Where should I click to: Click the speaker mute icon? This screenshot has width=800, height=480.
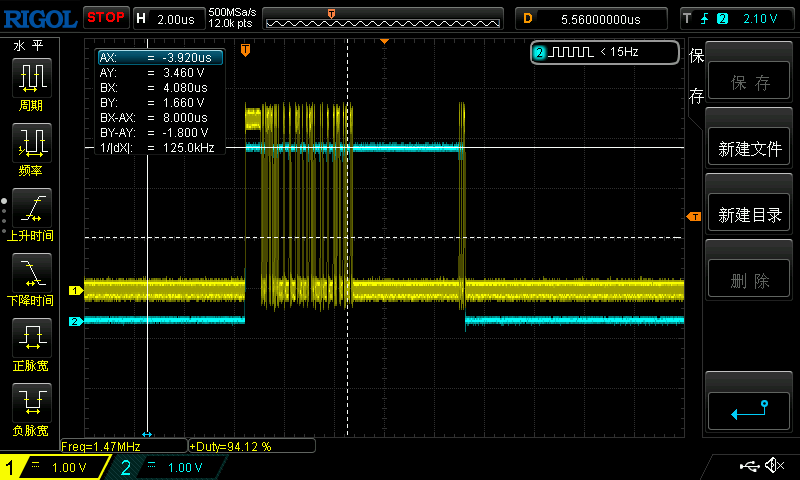tap(774, 466)
